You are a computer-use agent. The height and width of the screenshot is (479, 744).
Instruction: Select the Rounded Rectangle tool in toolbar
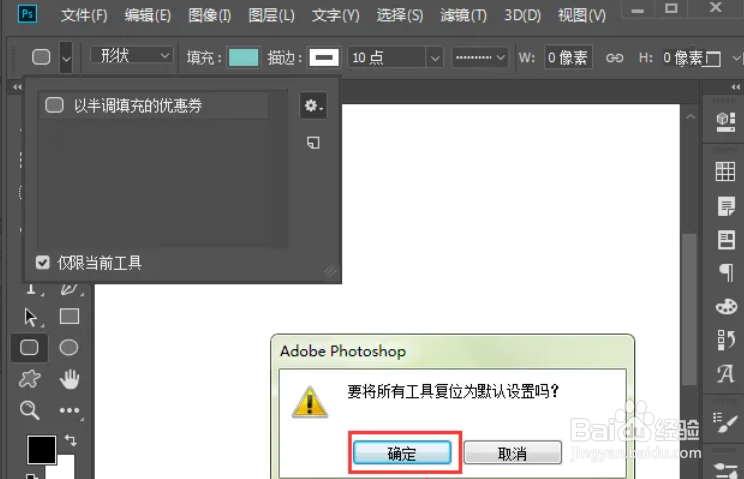(x=29, y=348)
